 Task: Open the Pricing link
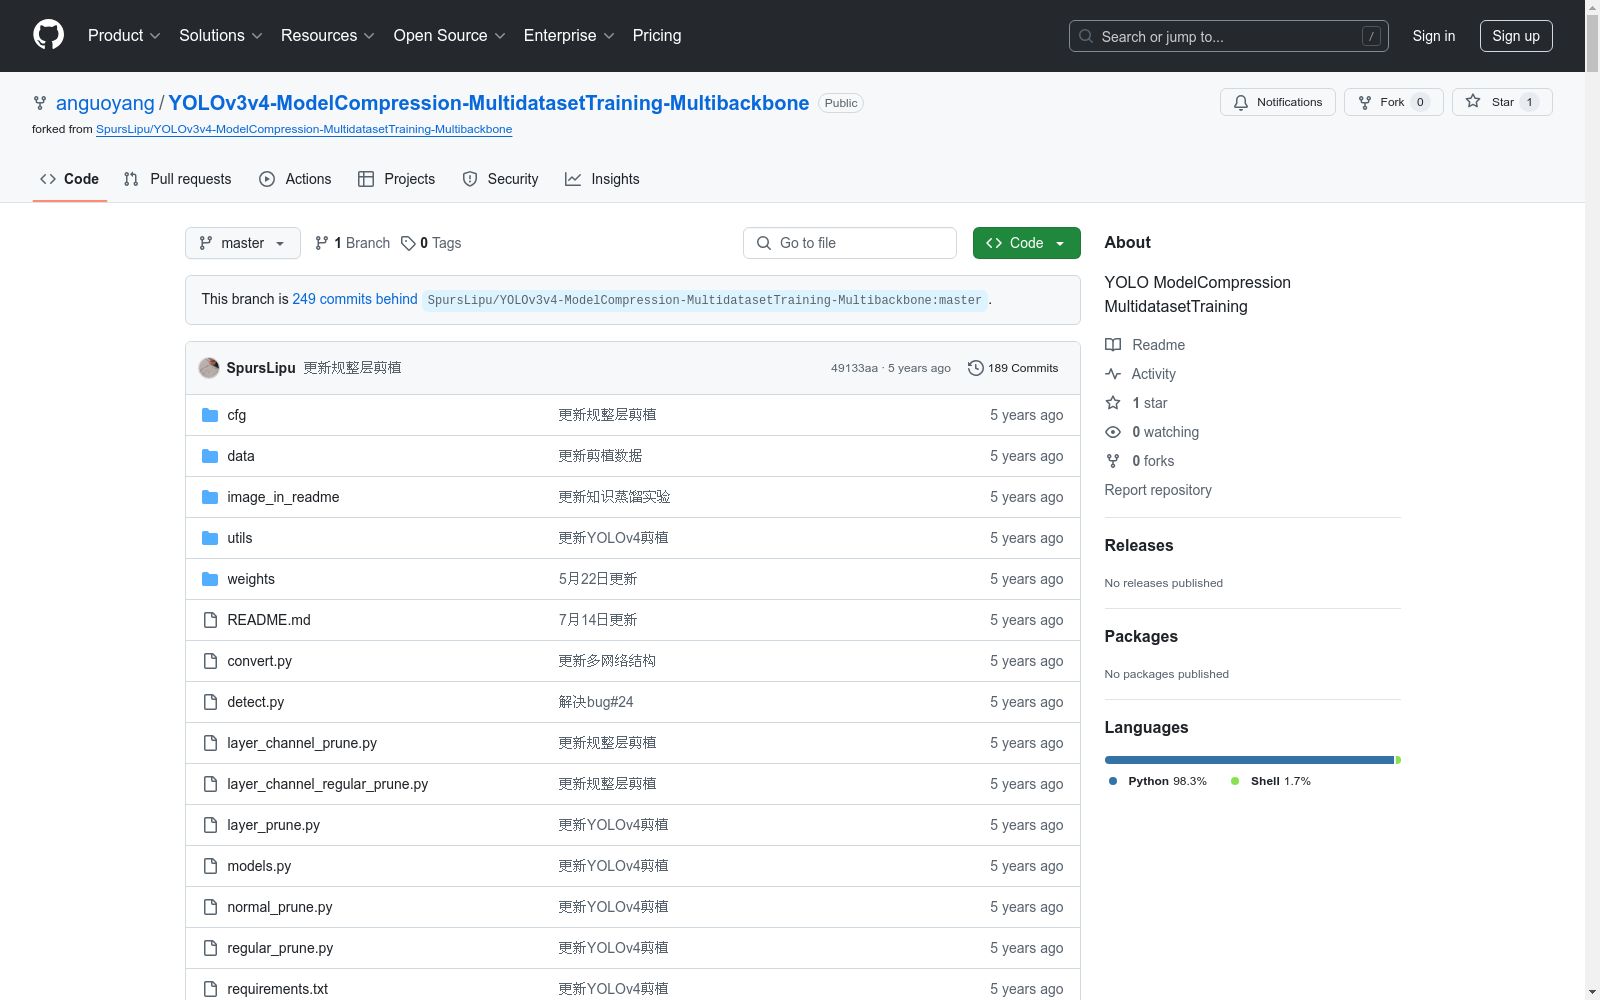point(657,36)
